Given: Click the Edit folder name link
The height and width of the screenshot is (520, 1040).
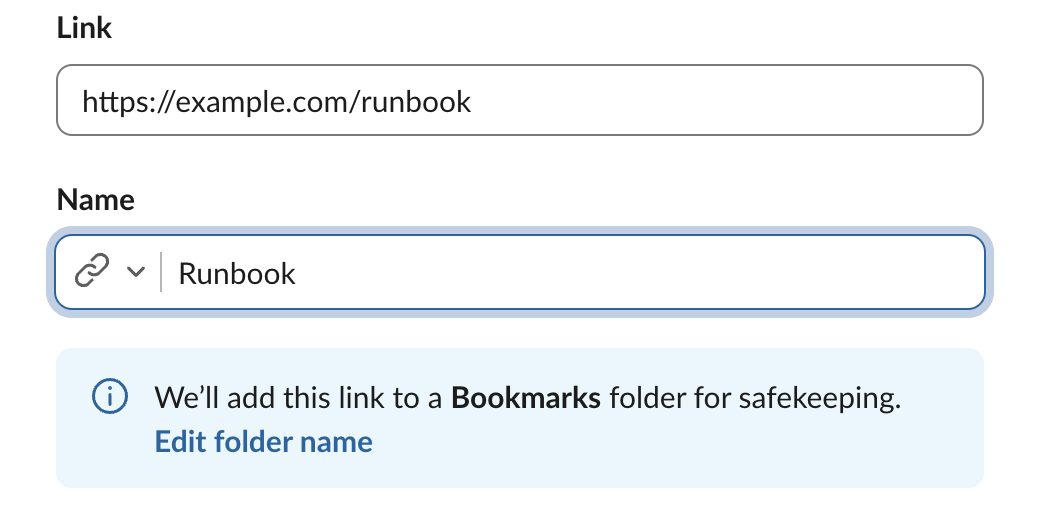Looking at the screenshot, I should [x=263, y=442].
